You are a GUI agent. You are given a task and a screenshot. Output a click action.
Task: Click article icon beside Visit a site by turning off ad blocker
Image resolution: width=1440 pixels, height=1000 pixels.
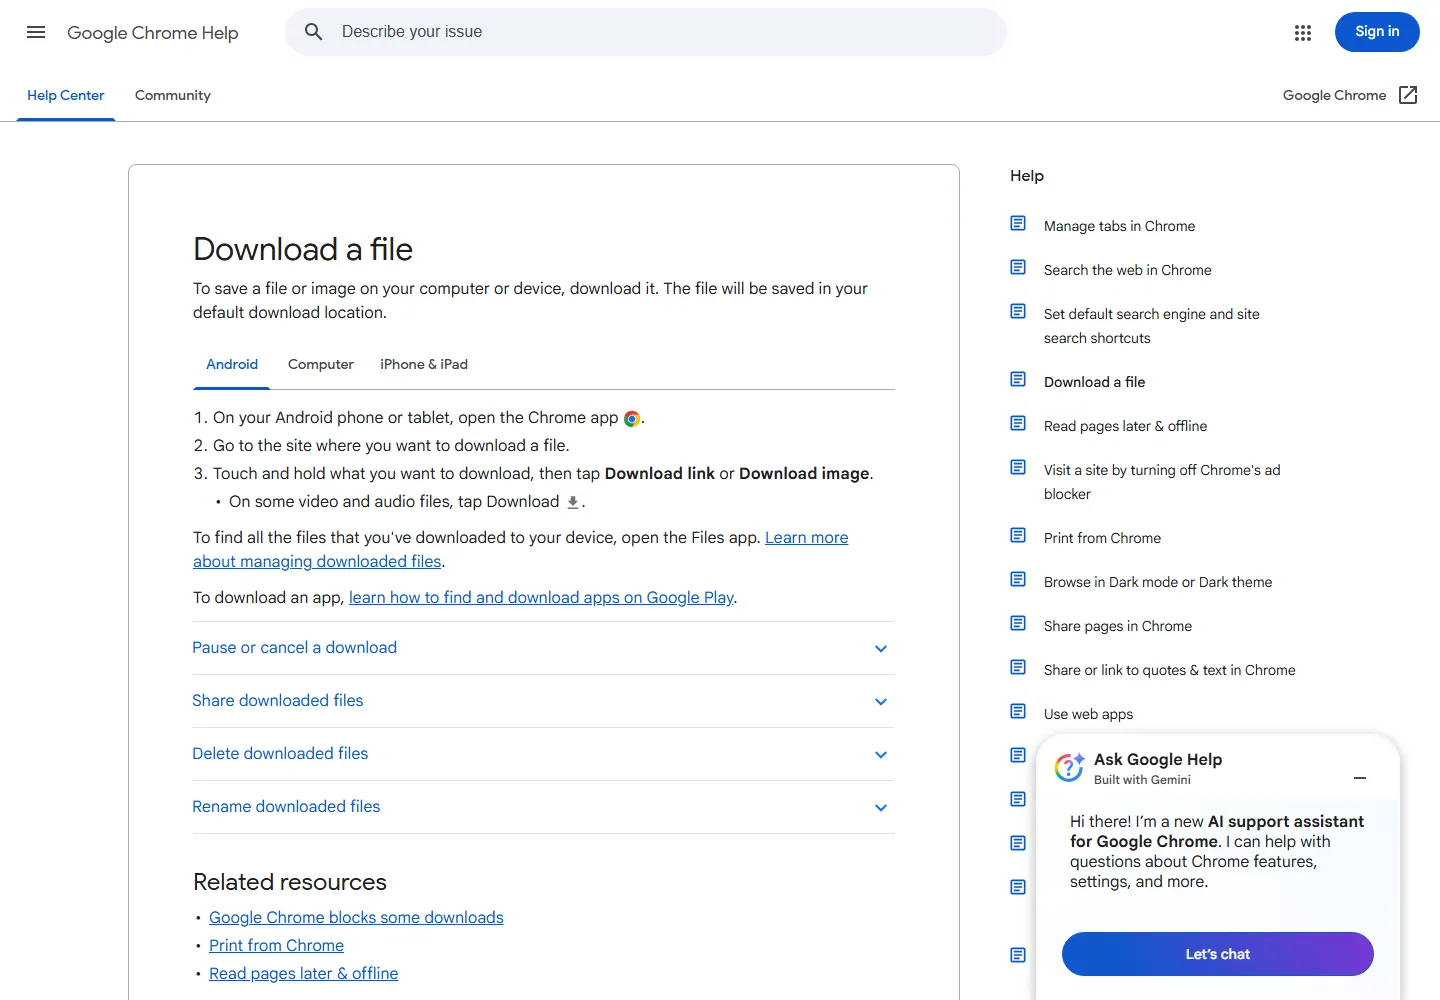[1018, 467]
